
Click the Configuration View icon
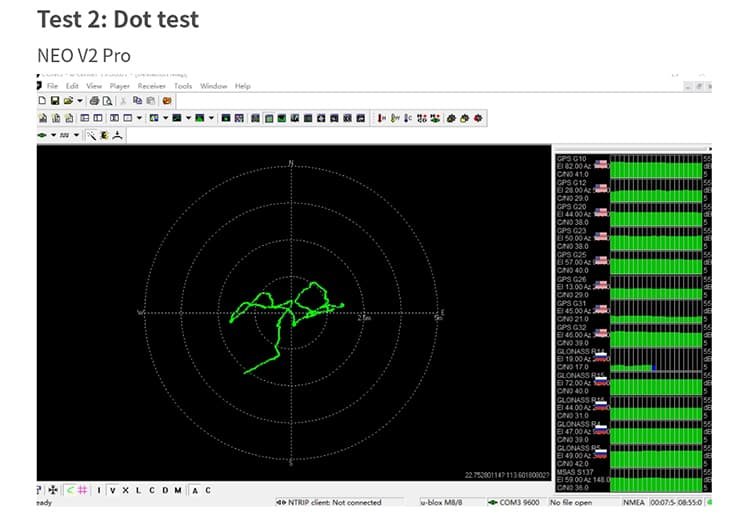pyautogui.click(x=98, y=118)
